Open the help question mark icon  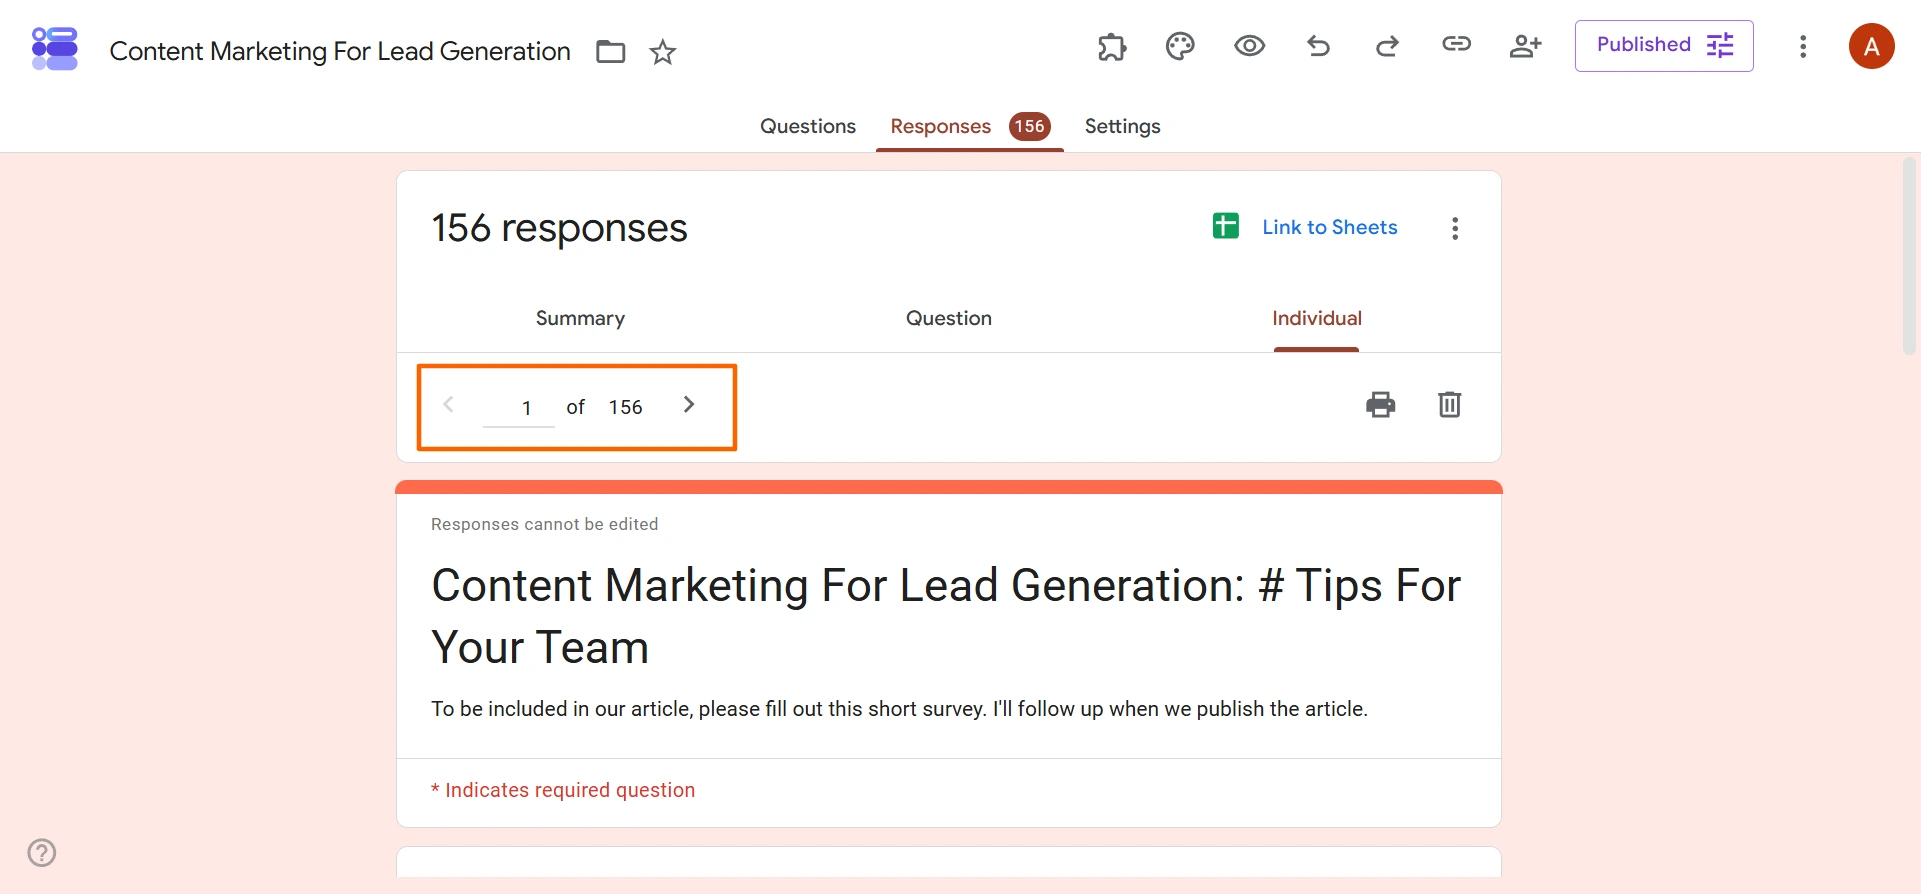click(x=42, y=852)
